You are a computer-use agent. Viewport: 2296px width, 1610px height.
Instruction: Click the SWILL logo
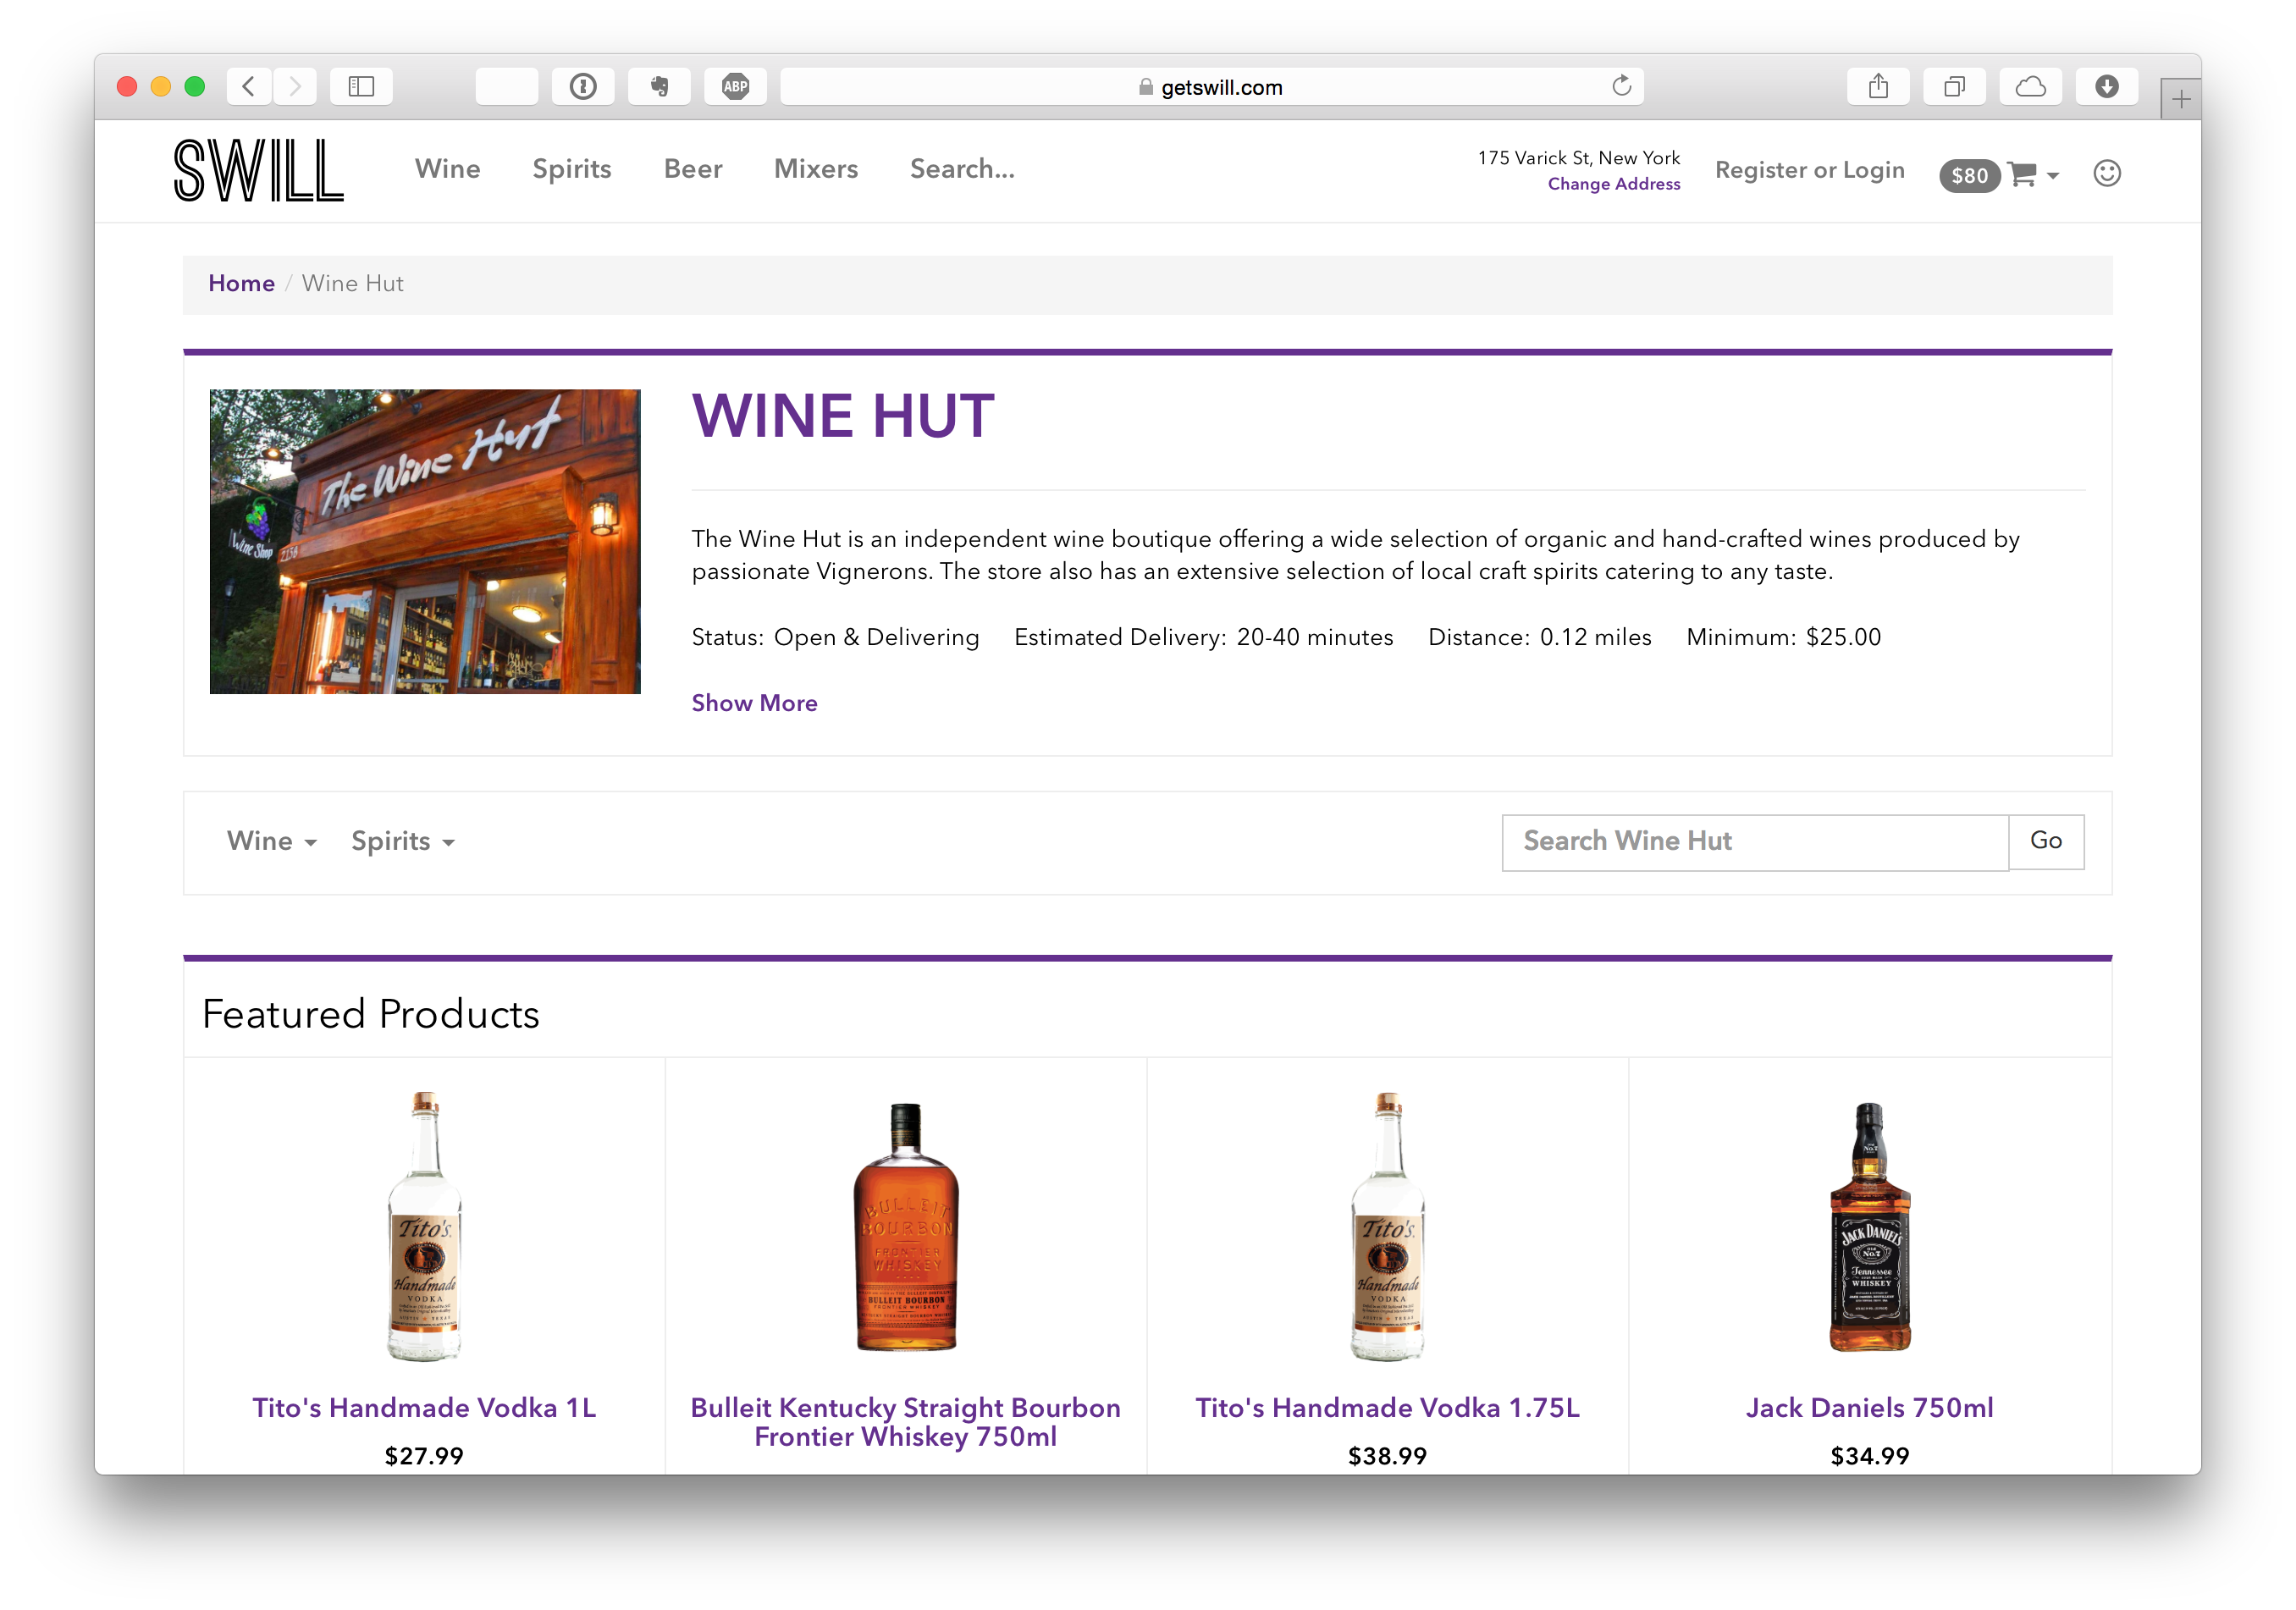pyautogui.click(x=258, y=170)
